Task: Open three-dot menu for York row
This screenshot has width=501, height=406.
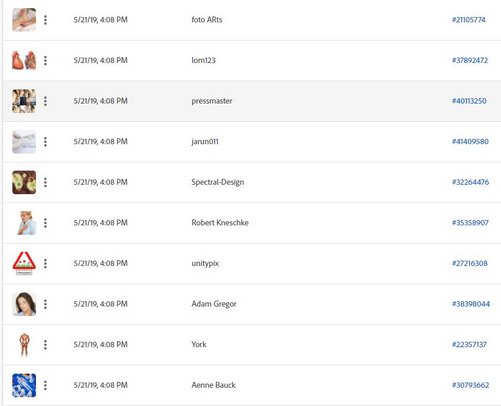Action: point(45,345)
